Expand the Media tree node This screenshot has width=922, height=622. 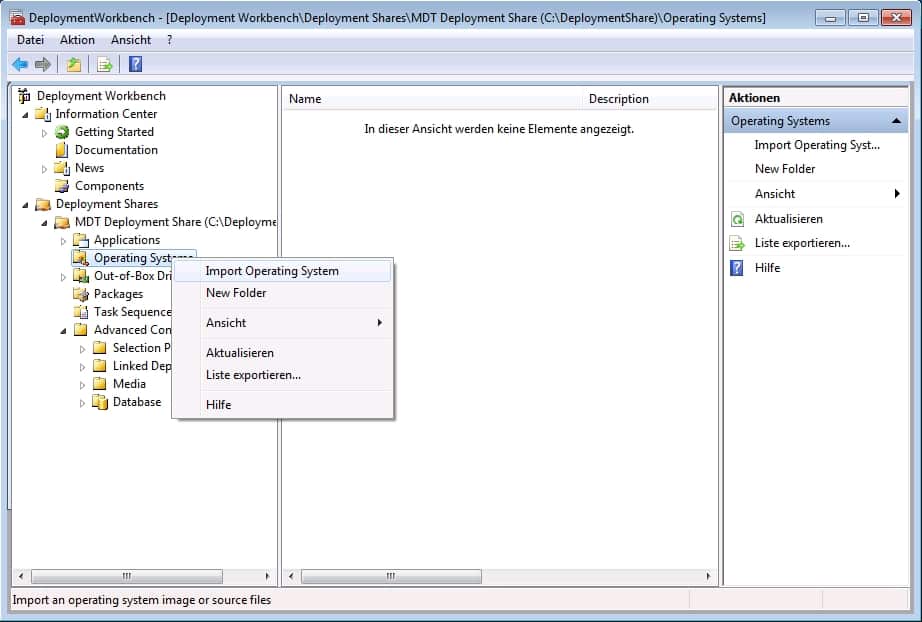[x=82, y=385]
